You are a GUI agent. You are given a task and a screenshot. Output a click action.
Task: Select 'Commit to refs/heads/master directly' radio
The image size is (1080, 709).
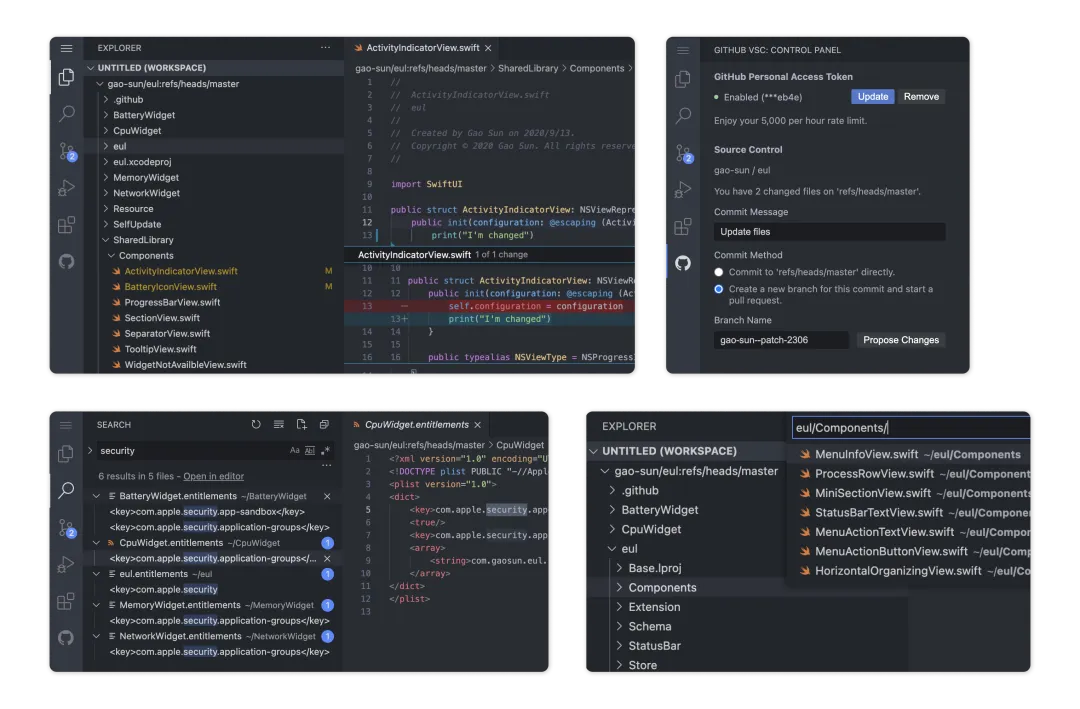pyautogui.click(x=718, y=272)
